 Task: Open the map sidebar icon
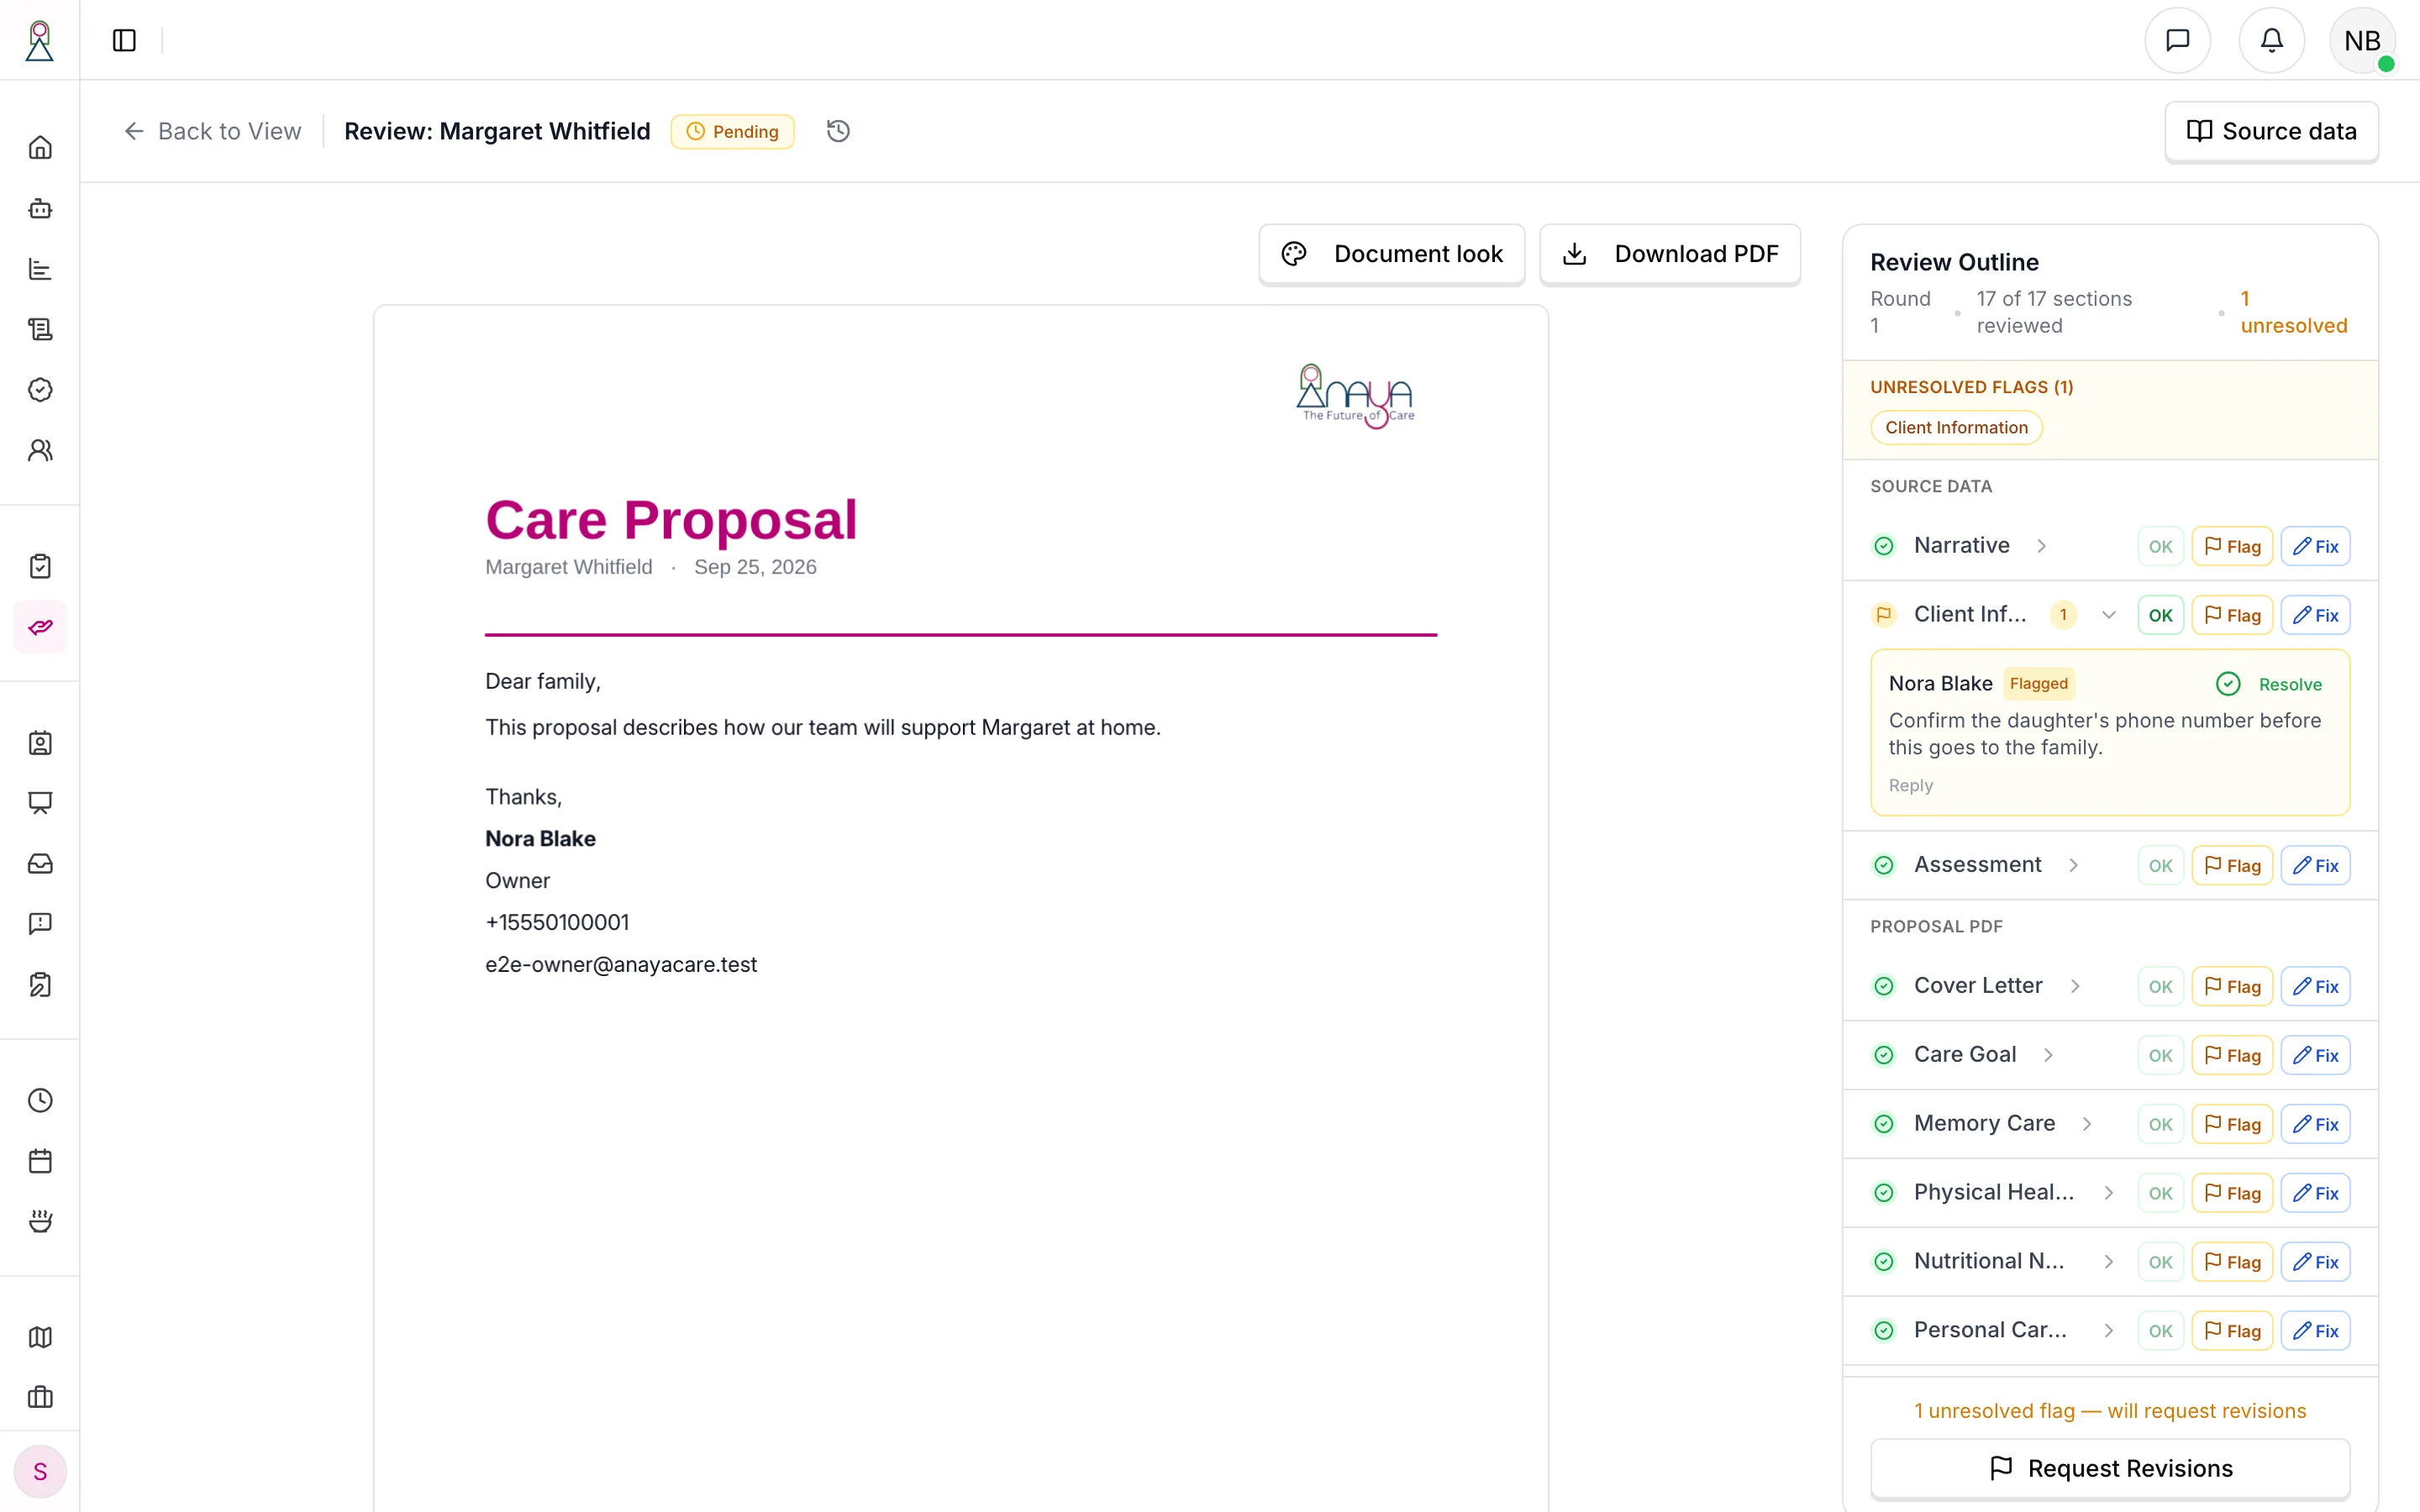tap(40, 1337)
